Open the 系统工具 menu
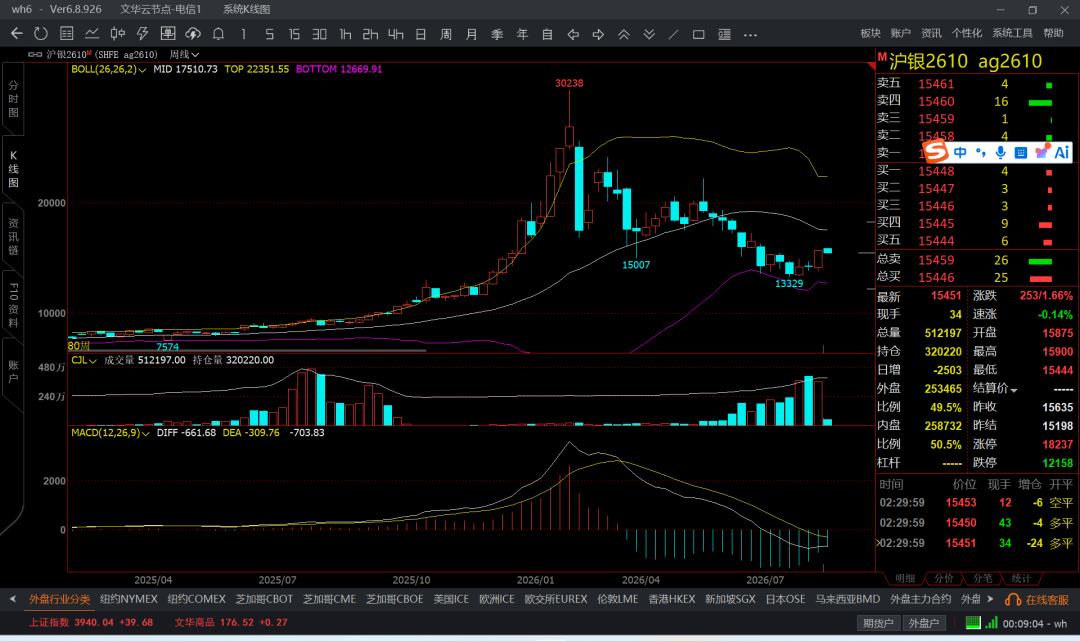 click(x=1012, y=33)
